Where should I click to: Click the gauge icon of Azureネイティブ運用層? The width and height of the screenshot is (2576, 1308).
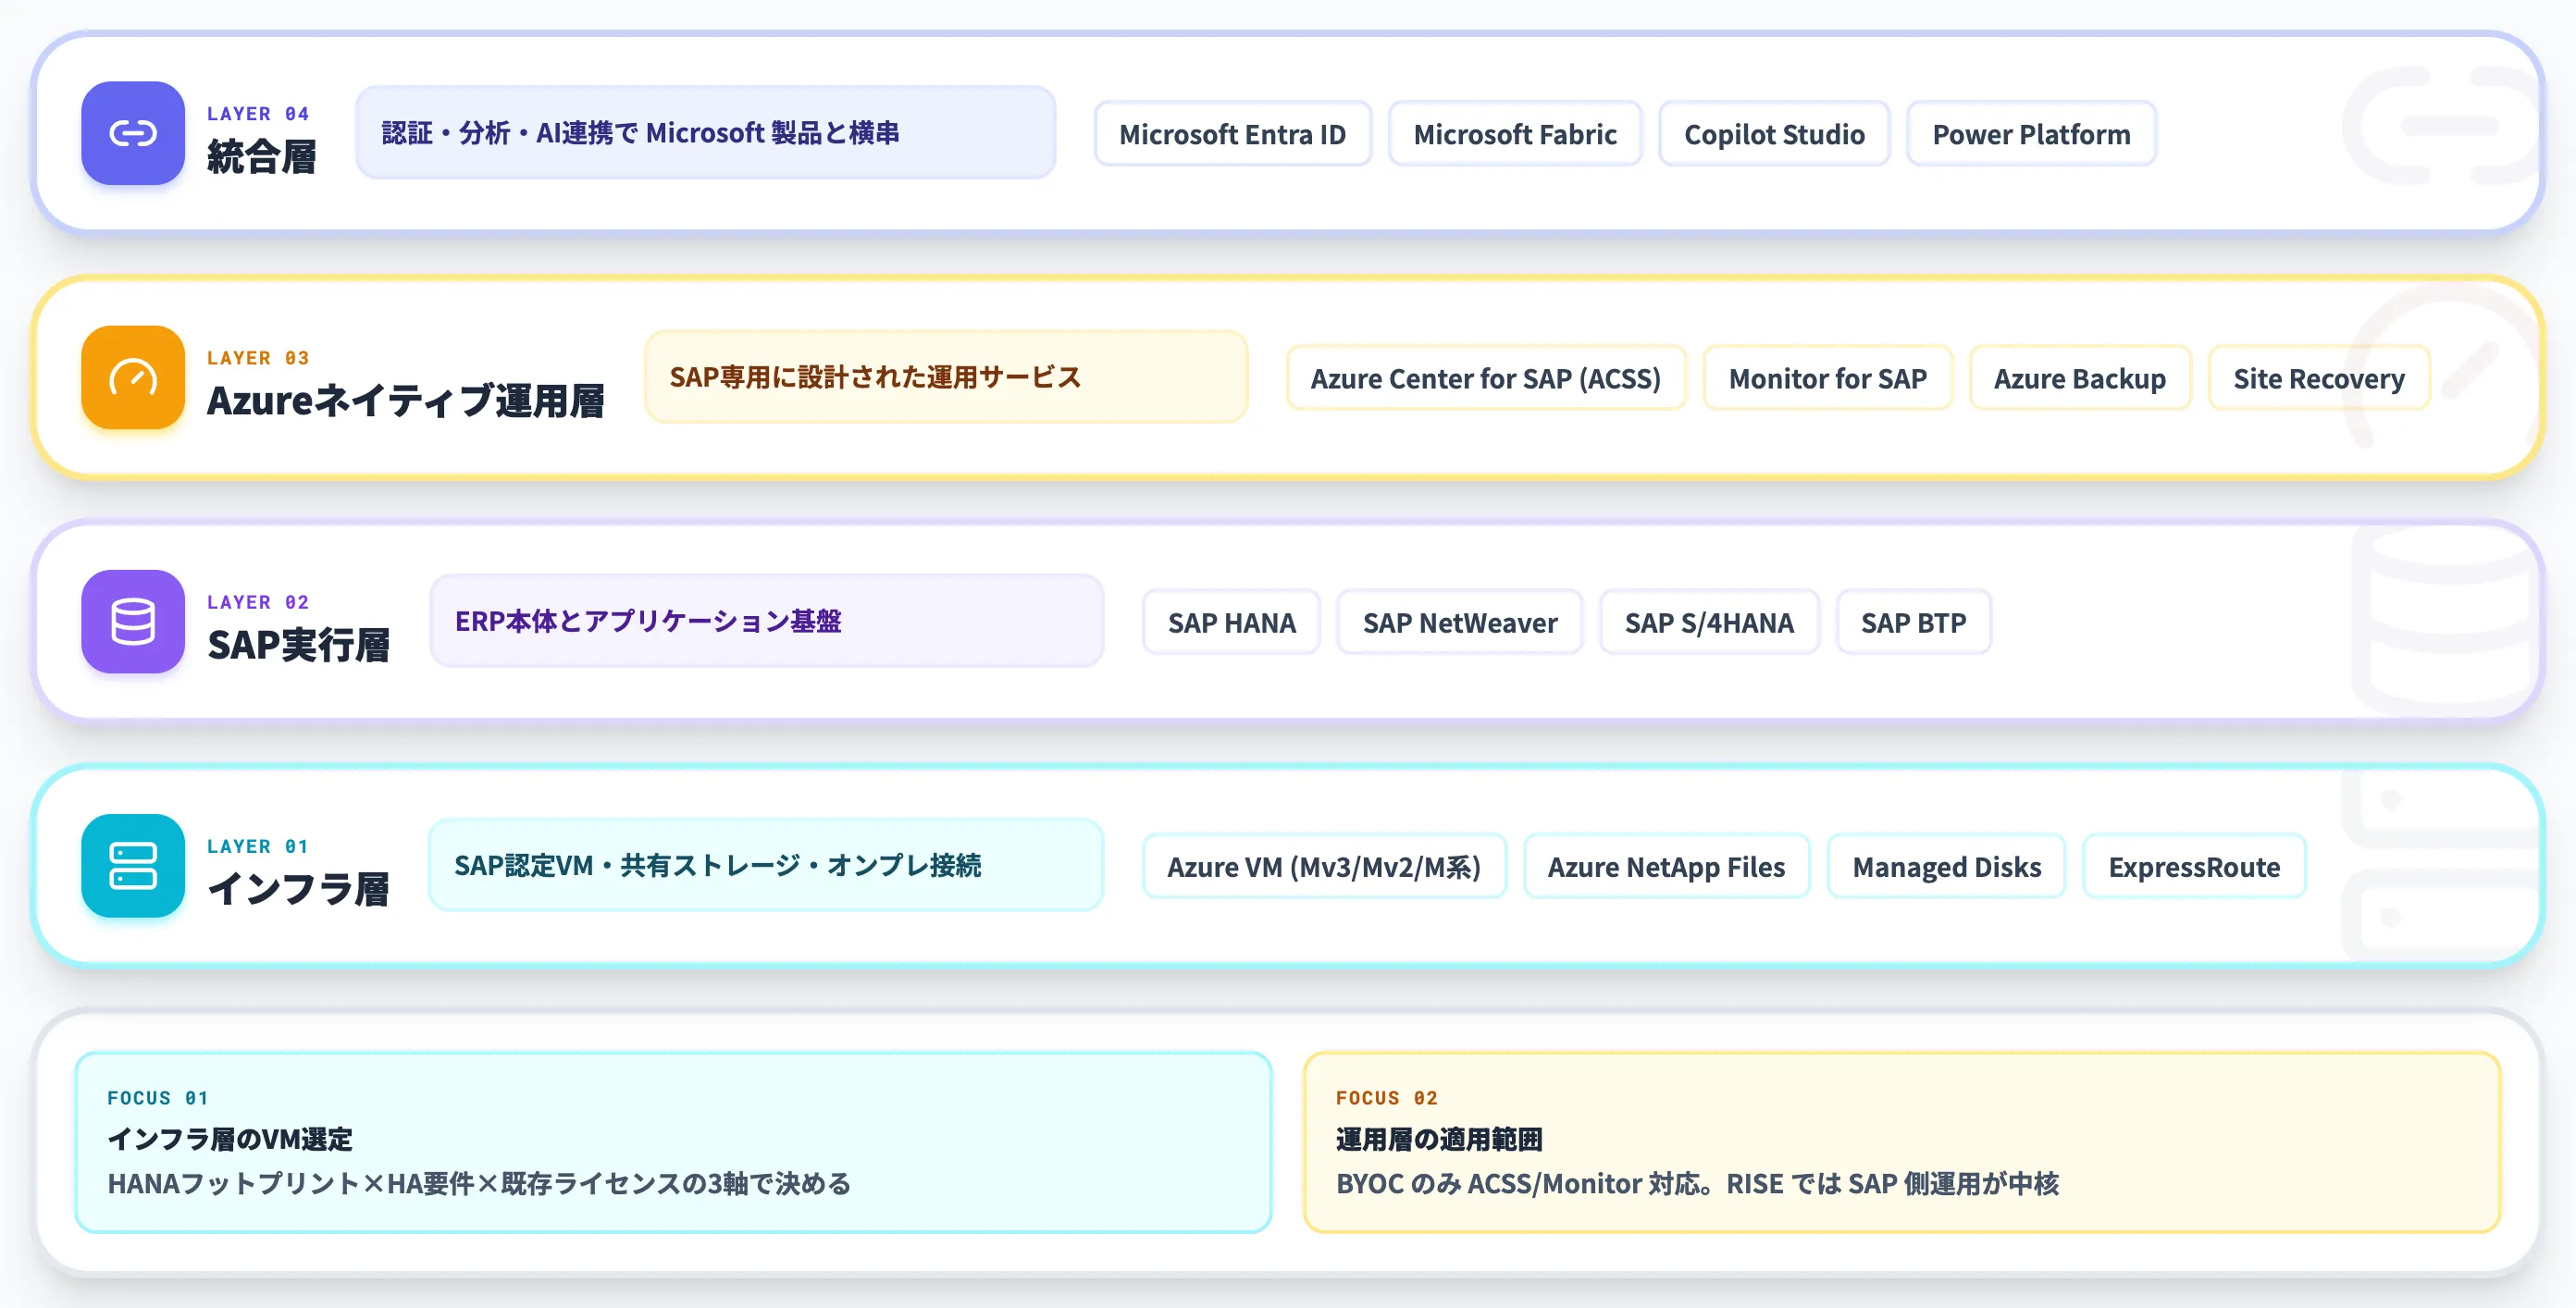[x=133, y=377]
